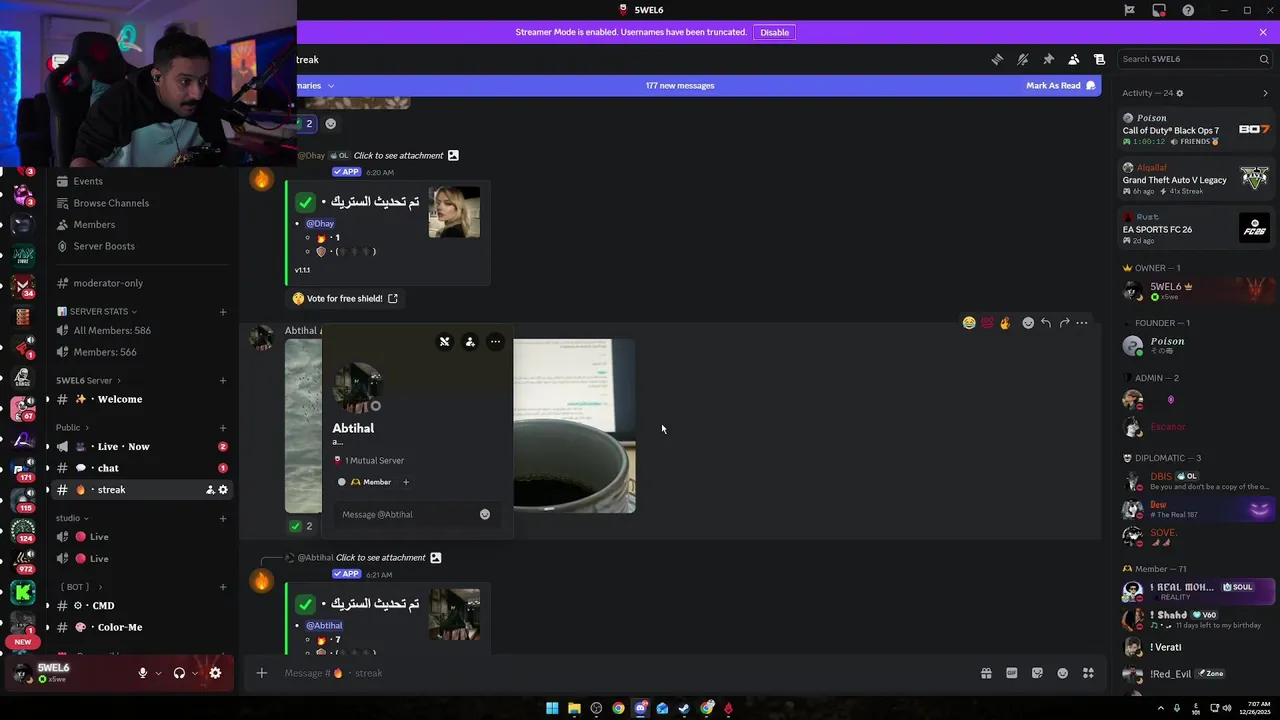Open the CMD channel

[x=140, y=606]
